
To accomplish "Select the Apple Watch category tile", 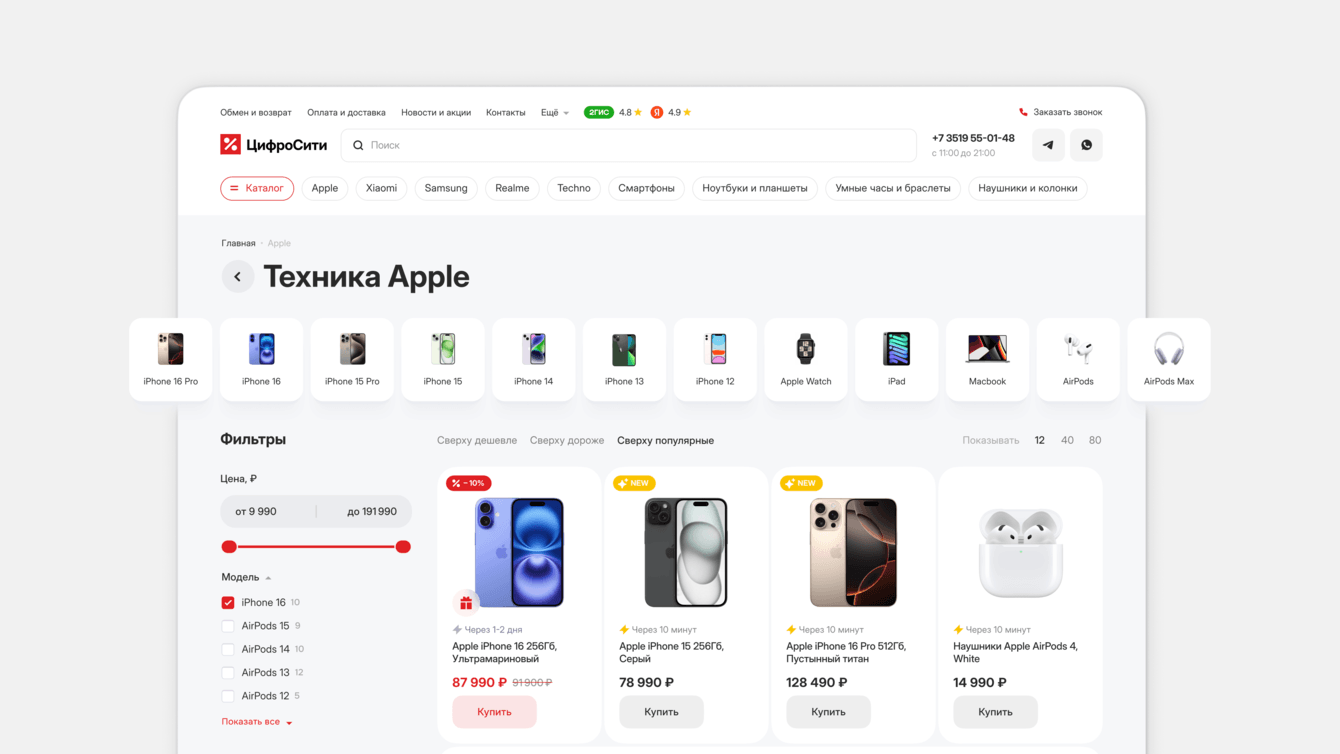I will tap(806, 360).
